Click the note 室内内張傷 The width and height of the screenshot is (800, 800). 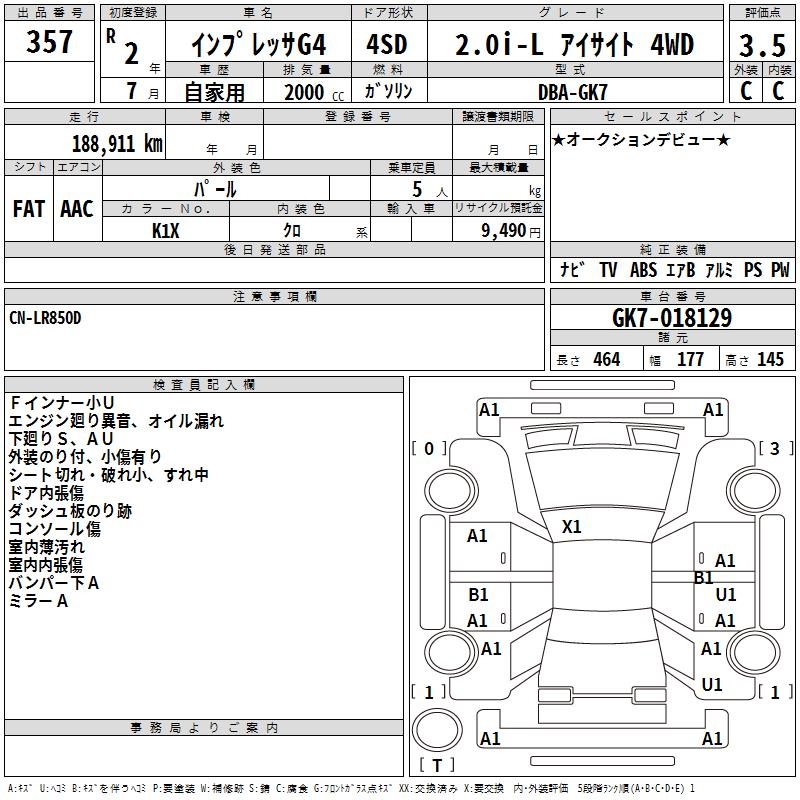pyautogui.click(x=45, y=565)
